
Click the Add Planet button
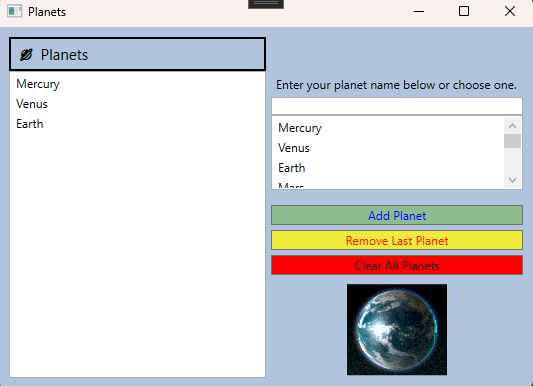[x=397, y=215]
